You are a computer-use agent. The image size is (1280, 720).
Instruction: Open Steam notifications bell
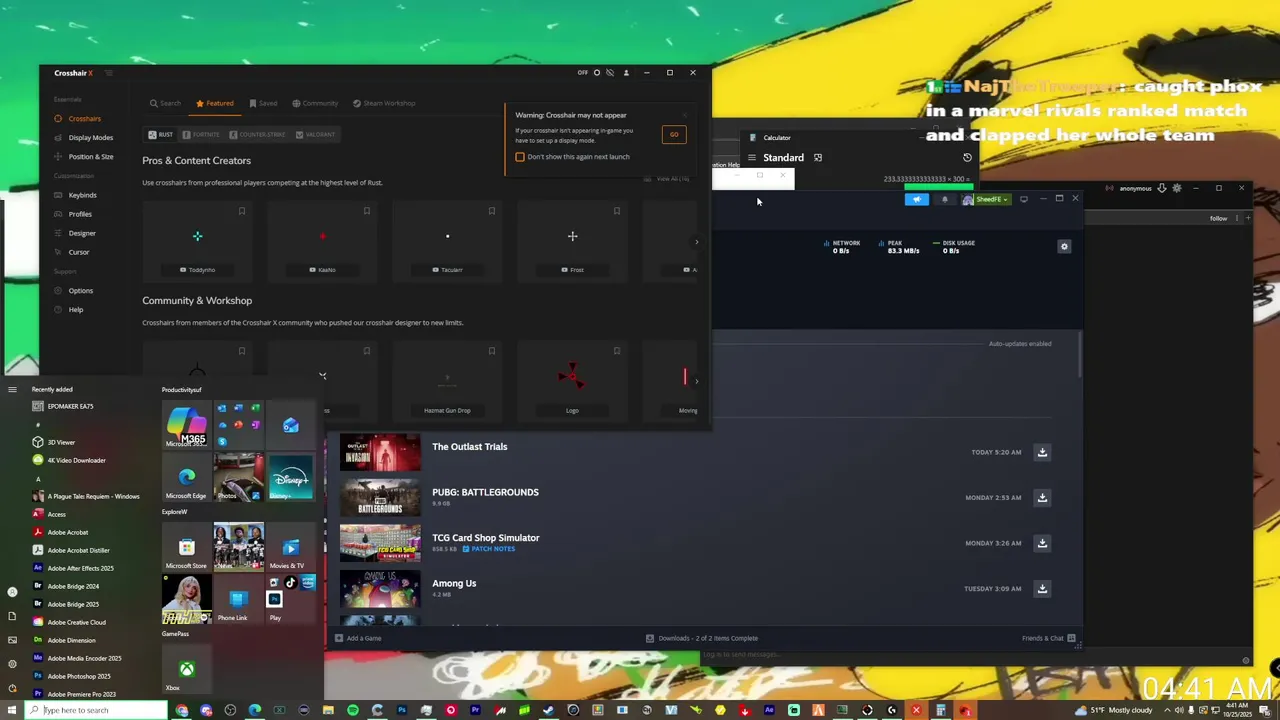coord(944,199)
